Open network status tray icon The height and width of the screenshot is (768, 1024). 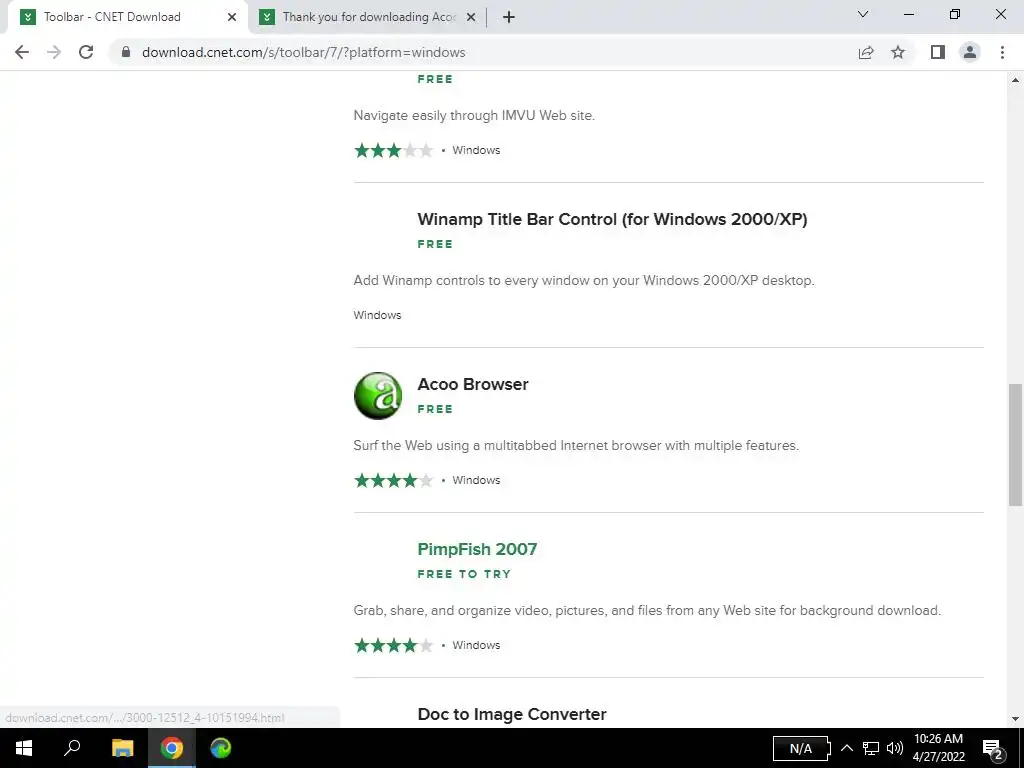pos(871,748)
